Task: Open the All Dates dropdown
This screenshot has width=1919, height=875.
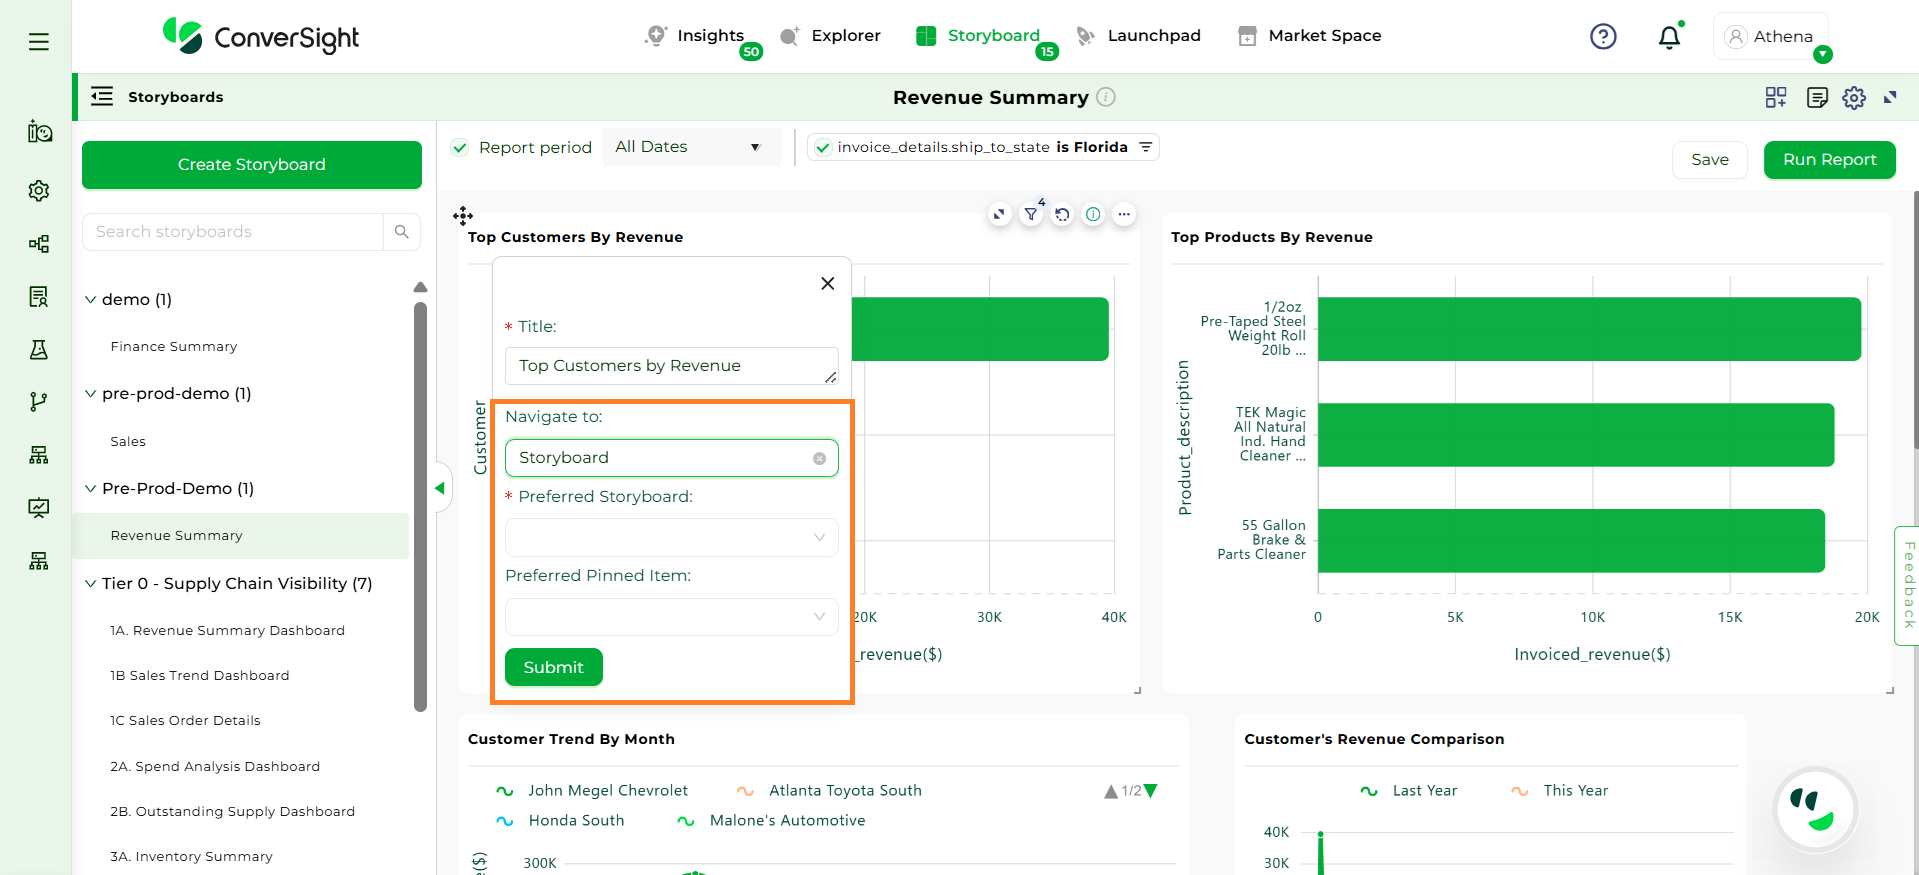Action: (690, 147)
